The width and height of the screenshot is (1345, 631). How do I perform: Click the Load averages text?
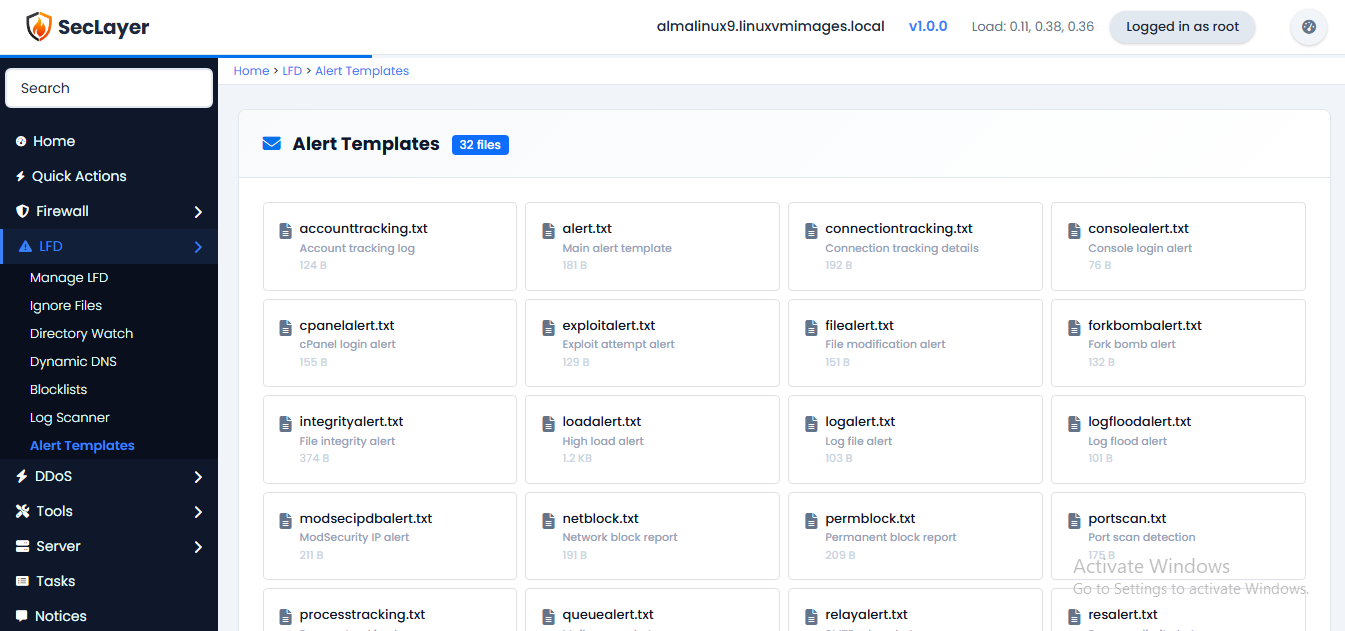click(x=1033, y=27)
